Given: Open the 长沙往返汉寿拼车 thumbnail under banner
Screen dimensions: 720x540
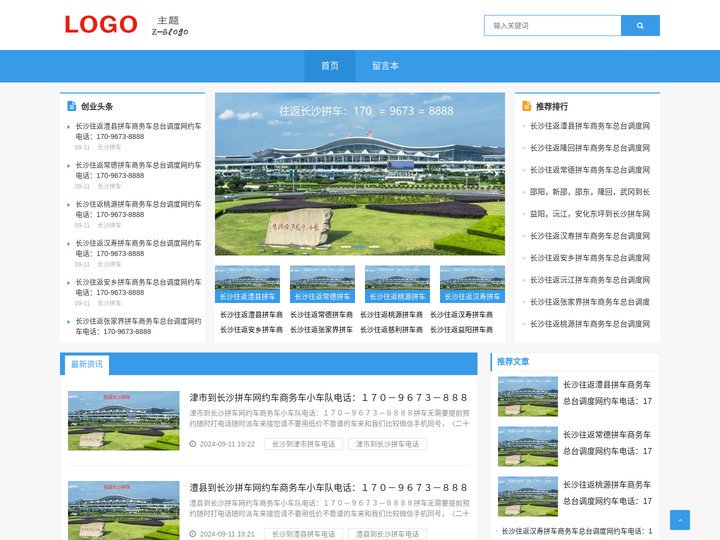Looking at the screenshot, I should tap(472, 284).
